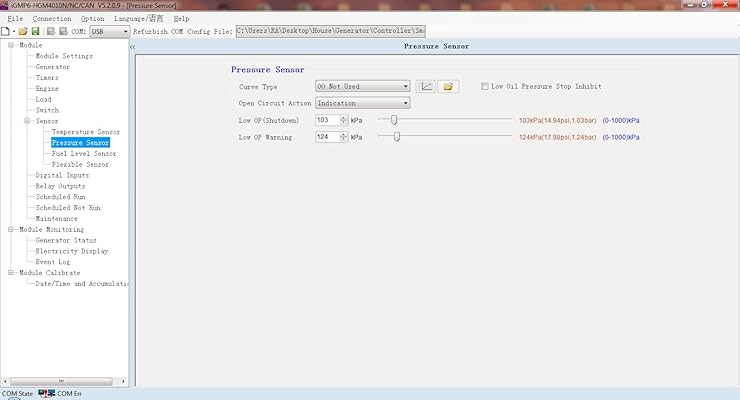This screenshot has height=400, width=740.
Task: Select Maintenance in the tree
Action: (x=57, y=219)
